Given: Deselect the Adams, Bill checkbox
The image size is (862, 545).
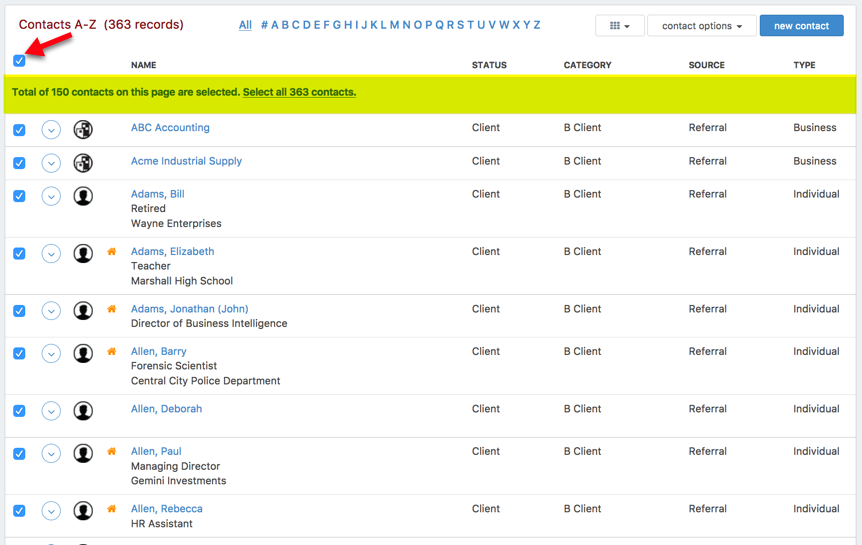Looking at the screenshot, I should pos(19,196).
